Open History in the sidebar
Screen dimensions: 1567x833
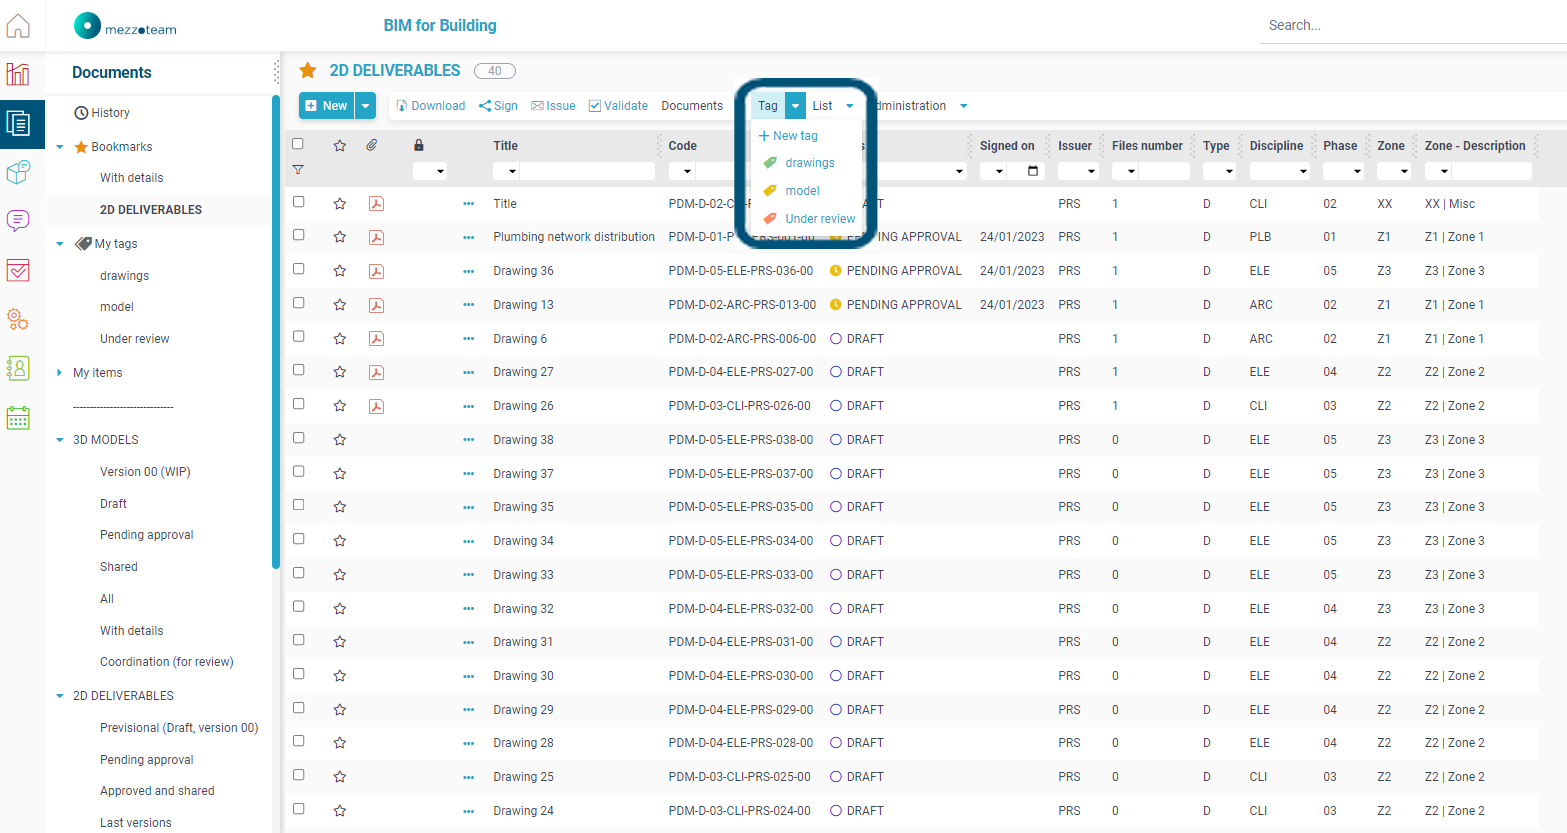pyautogui.click(x=102, y=113)
